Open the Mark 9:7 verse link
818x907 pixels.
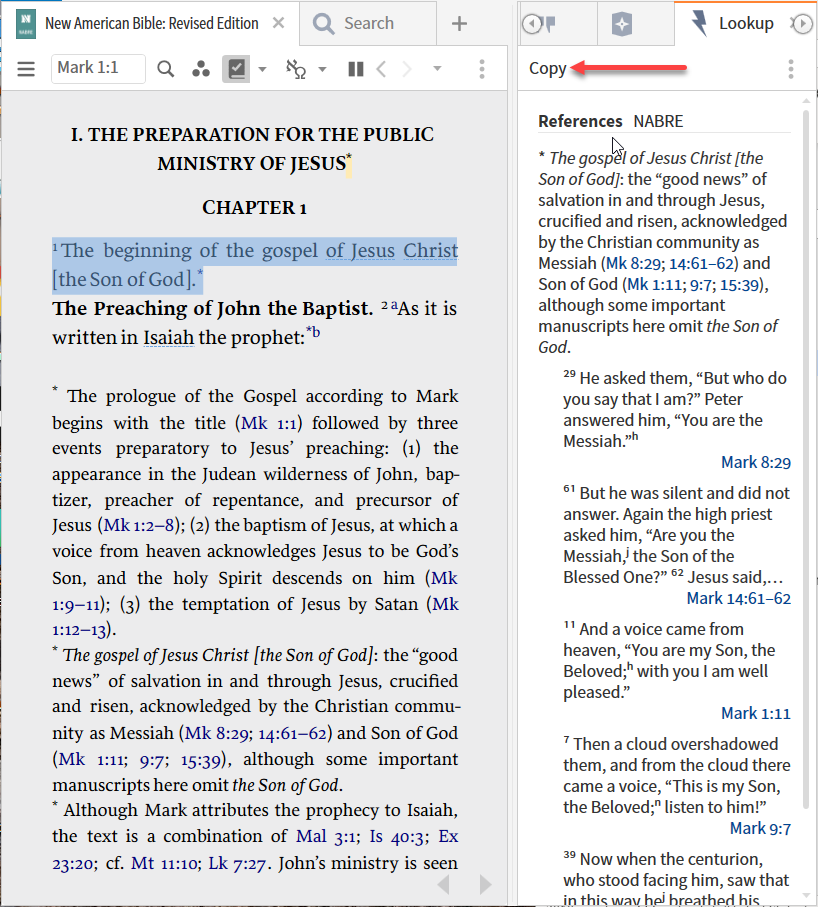(x=760, y=828)
